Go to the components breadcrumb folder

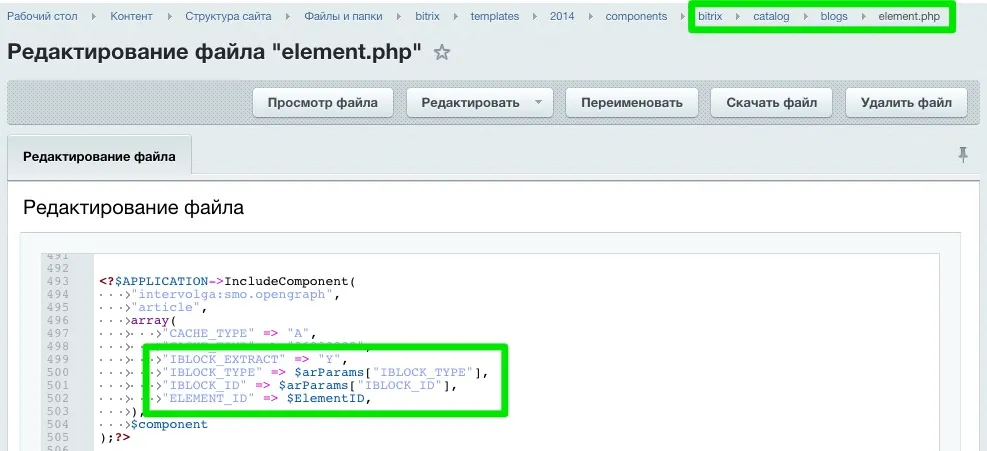[x=636, y=17]
